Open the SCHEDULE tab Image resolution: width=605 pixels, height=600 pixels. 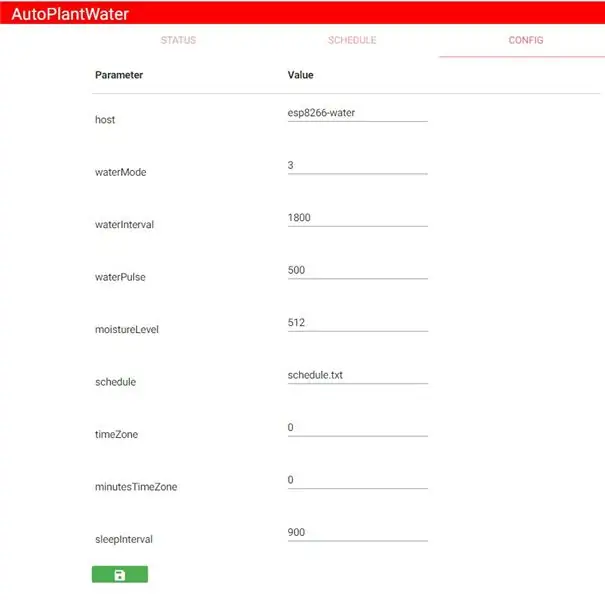point(352,41)
